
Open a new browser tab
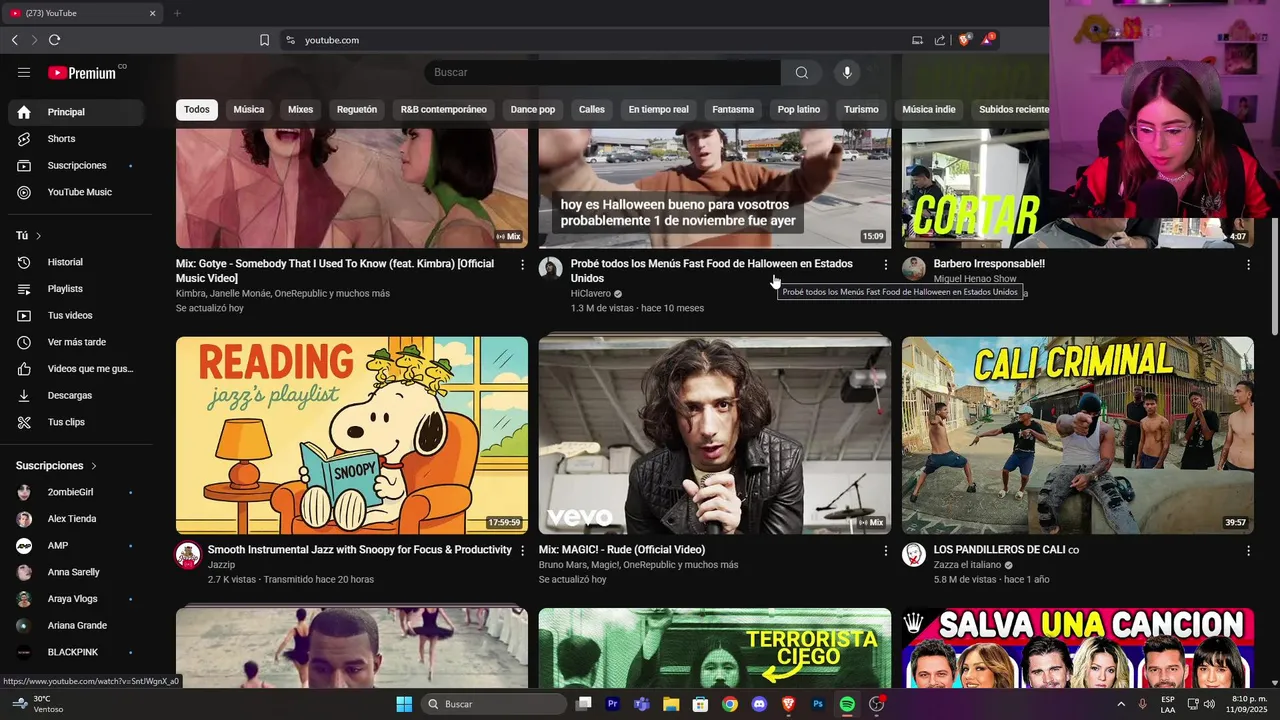[x=177, y=13]
